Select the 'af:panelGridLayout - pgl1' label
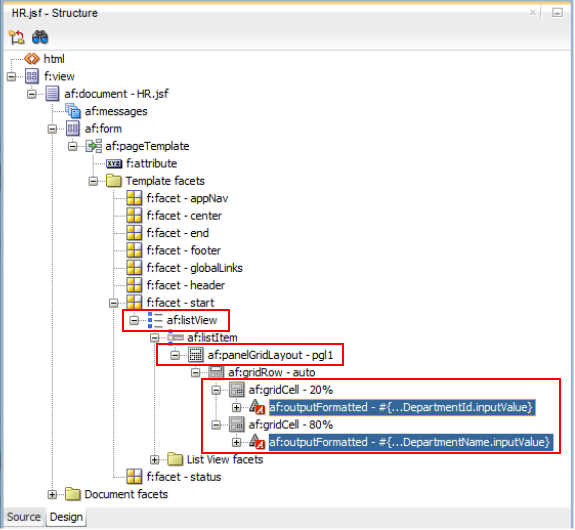This screenshot has width=575, height=530. pos(271,355)
